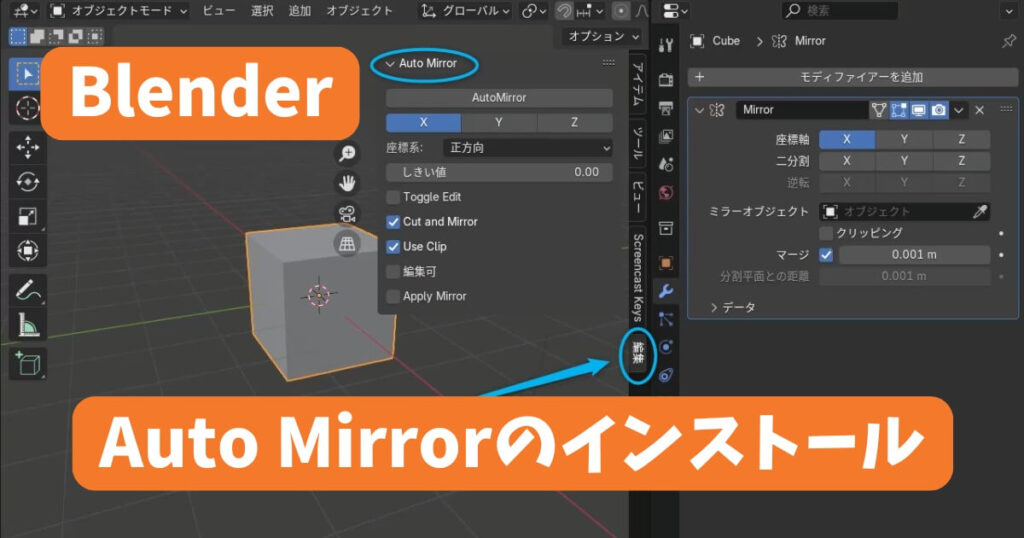Image resolution: width=1024 pixels, height=538 pixels.
Task: Open the Object Constraints properties tab
Action: [x=665, y=375]
